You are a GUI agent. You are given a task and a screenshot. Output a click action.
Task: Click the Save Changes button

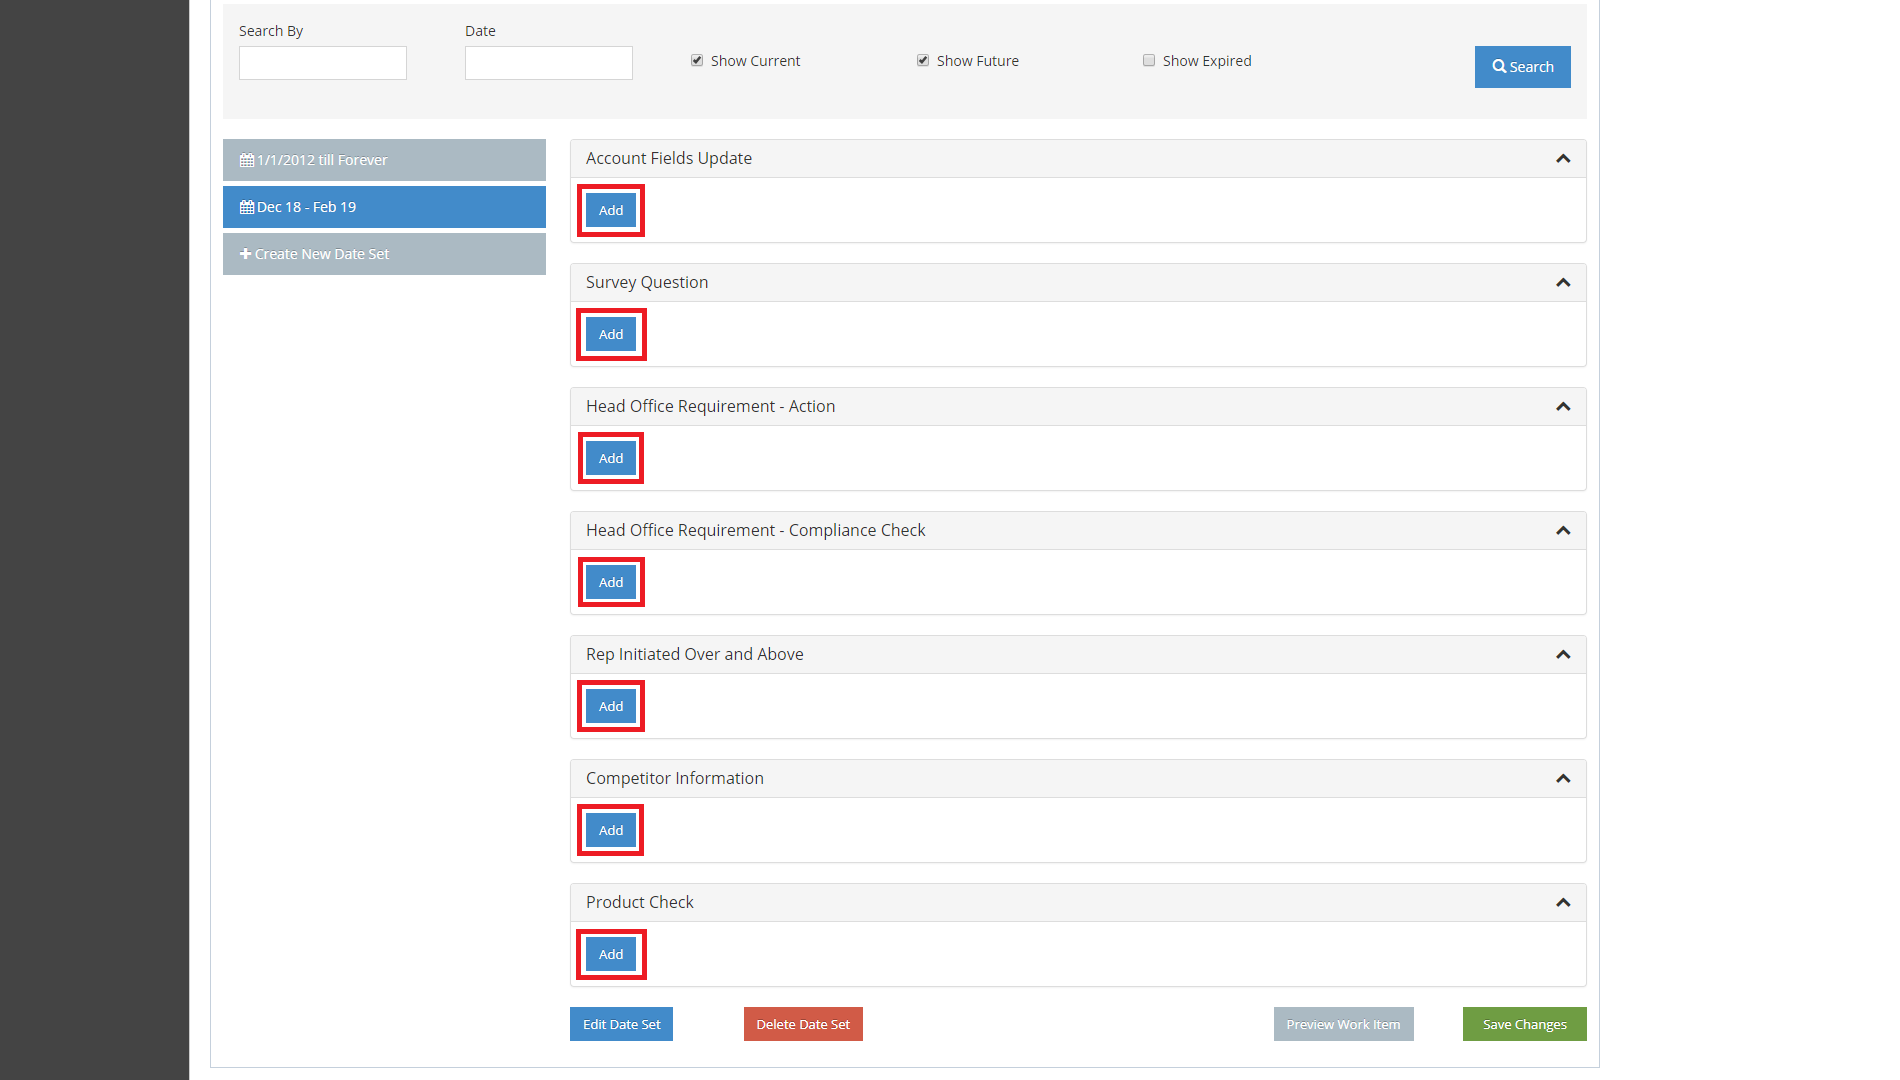pos(1524,1024)
